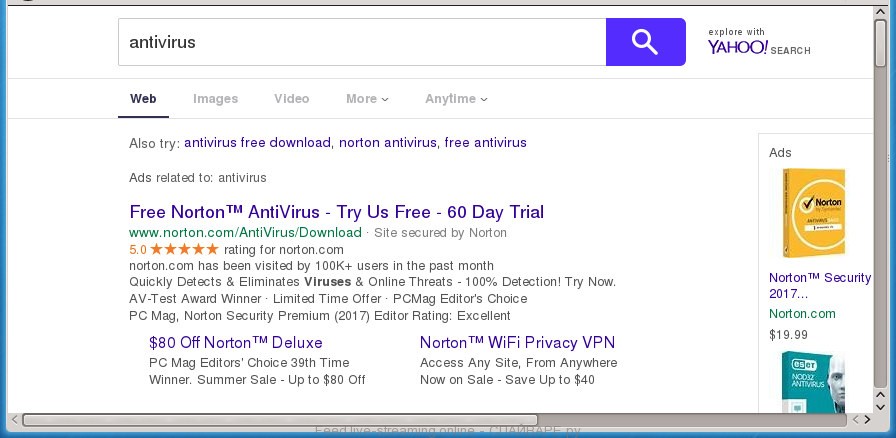Click the Norton.com seller link in sidebar
Image resolution: width=896 pixels, height=438 pixels.
click(x=802, y=313)
